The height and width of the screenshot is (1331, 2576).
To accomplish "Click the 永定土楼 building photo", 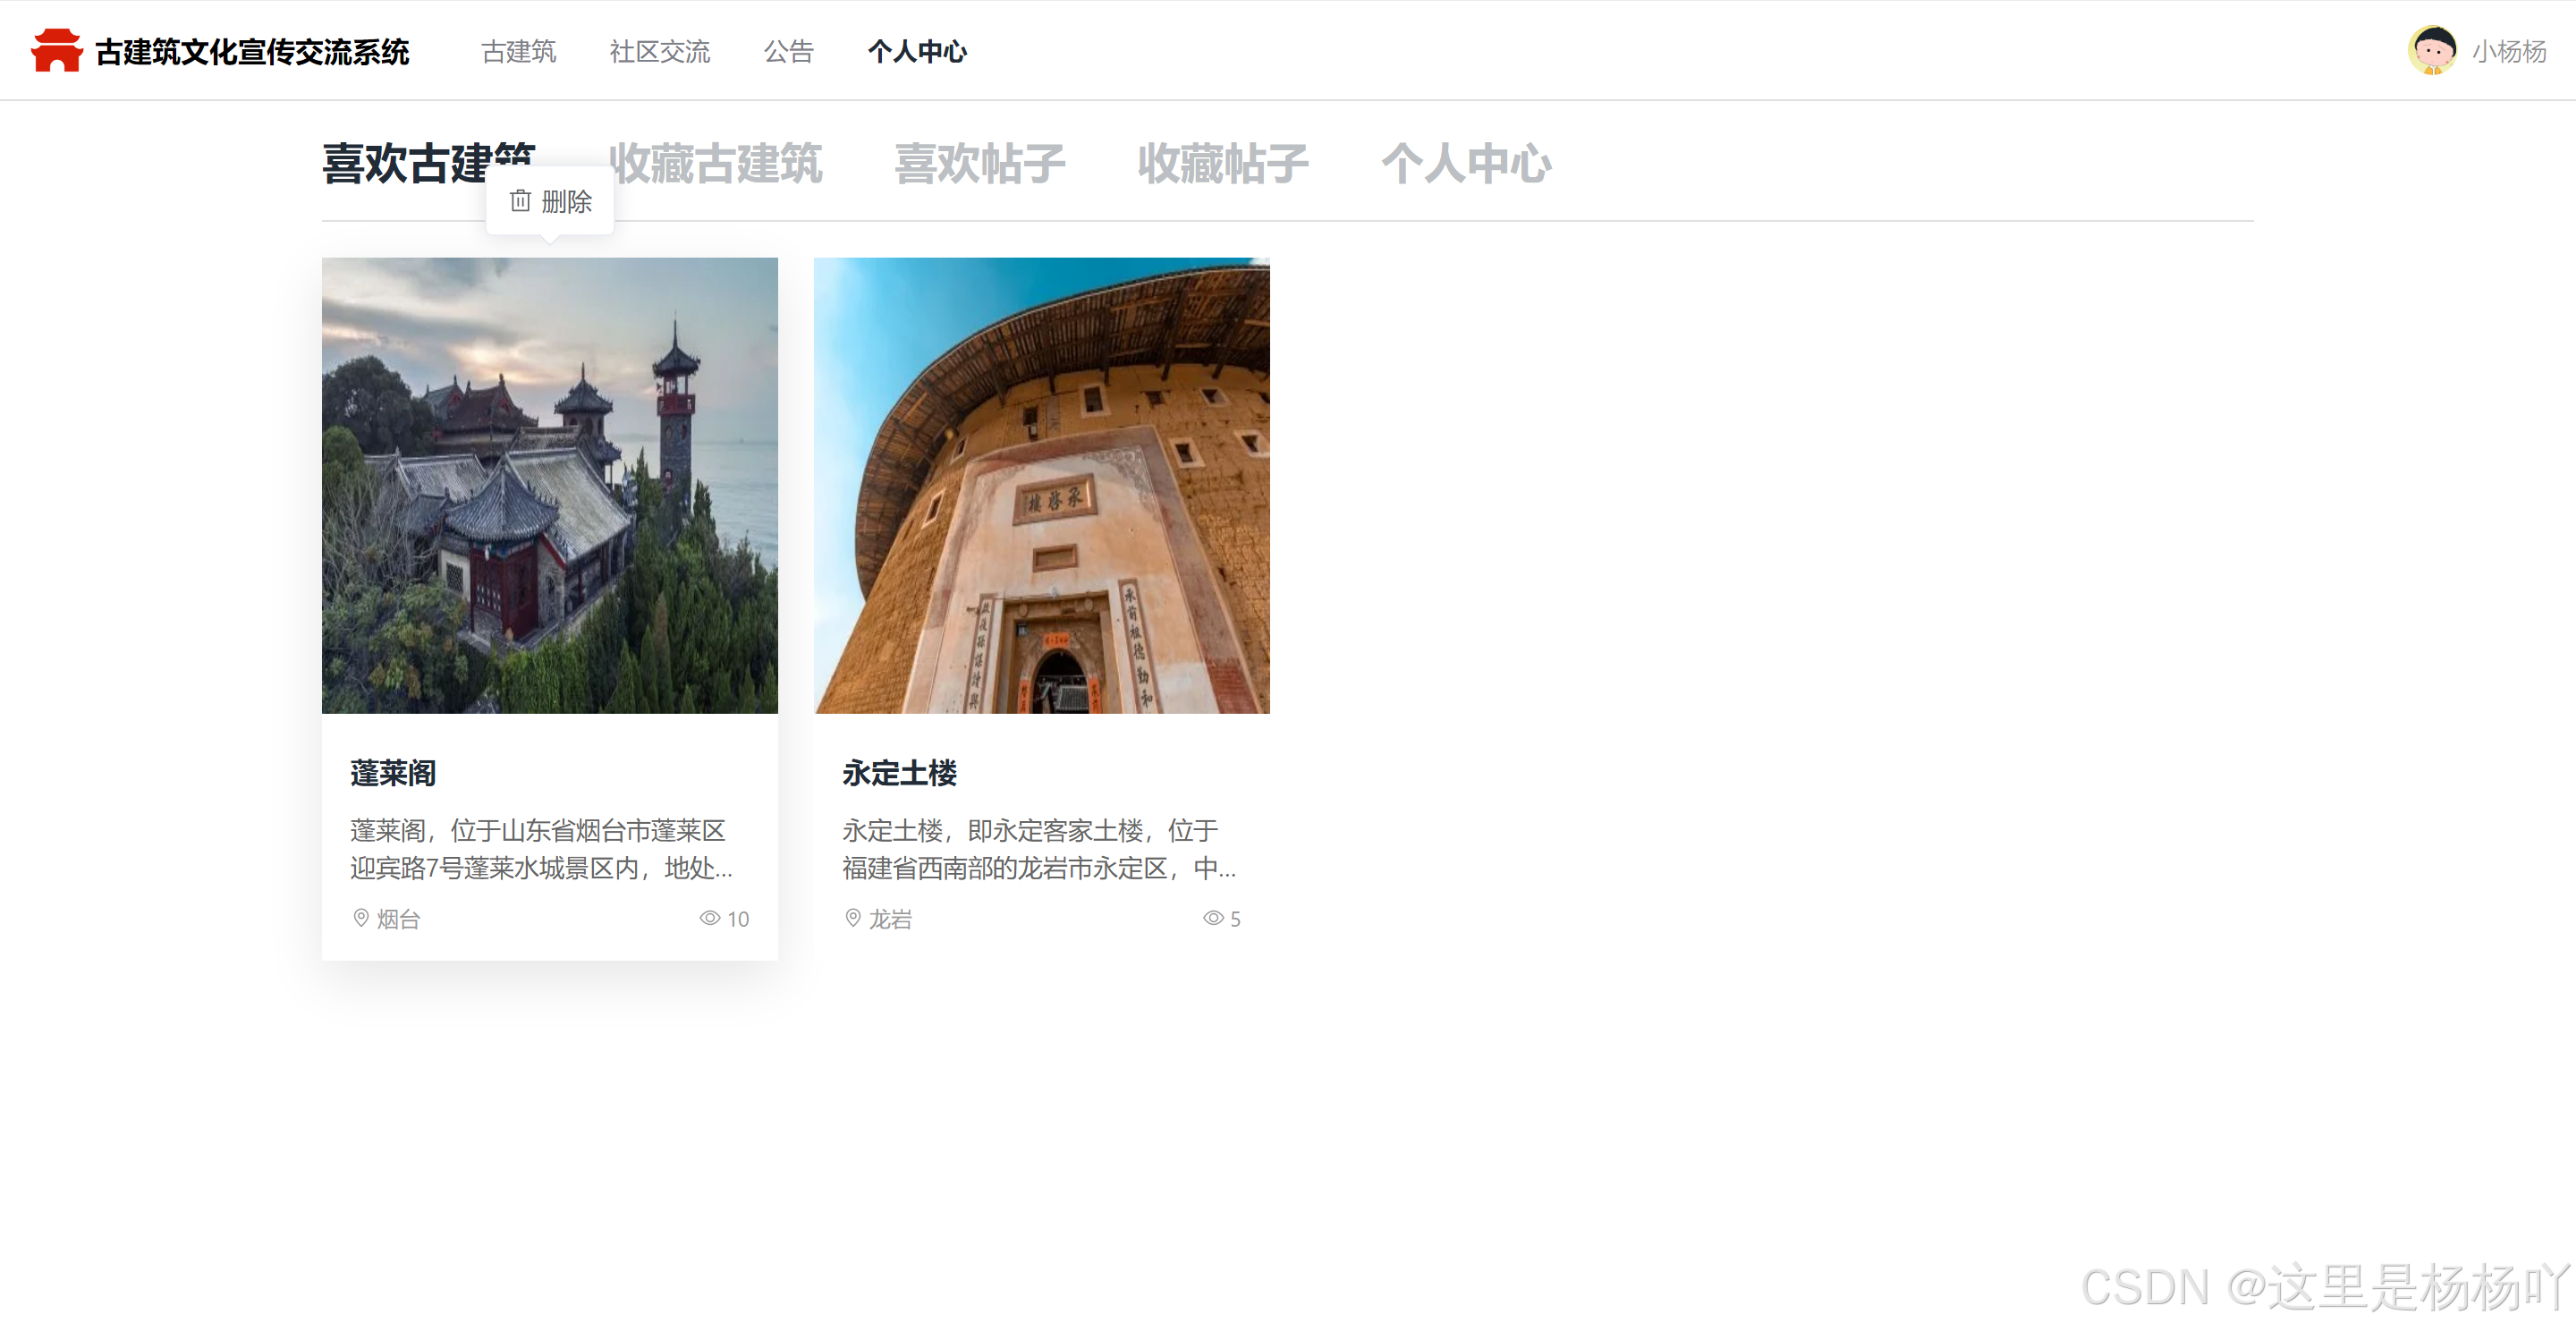I will [x=1041, y=486].
